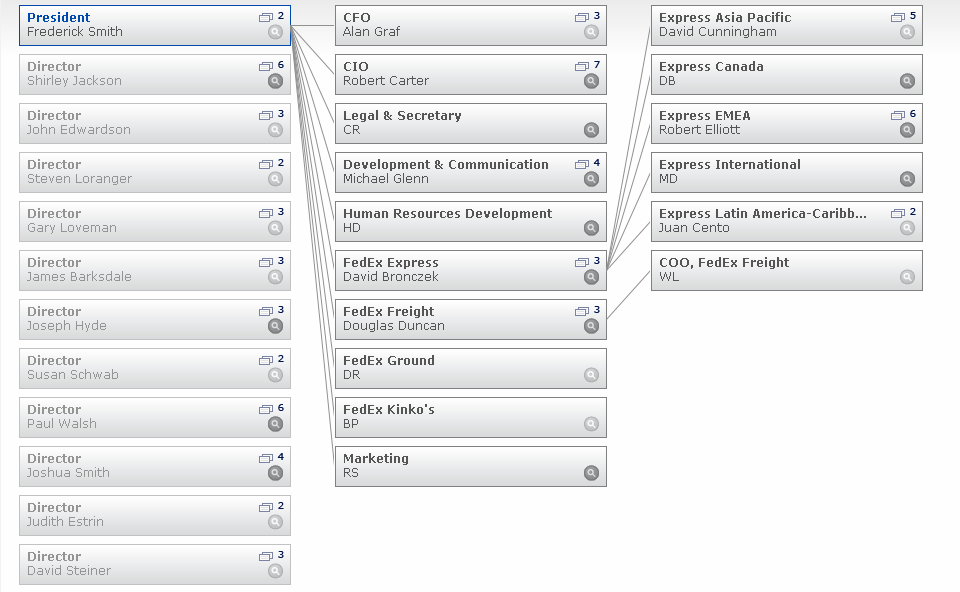
Task: Expand subordinates count 7 on CIO card
Action: click(x=587, y=66)
